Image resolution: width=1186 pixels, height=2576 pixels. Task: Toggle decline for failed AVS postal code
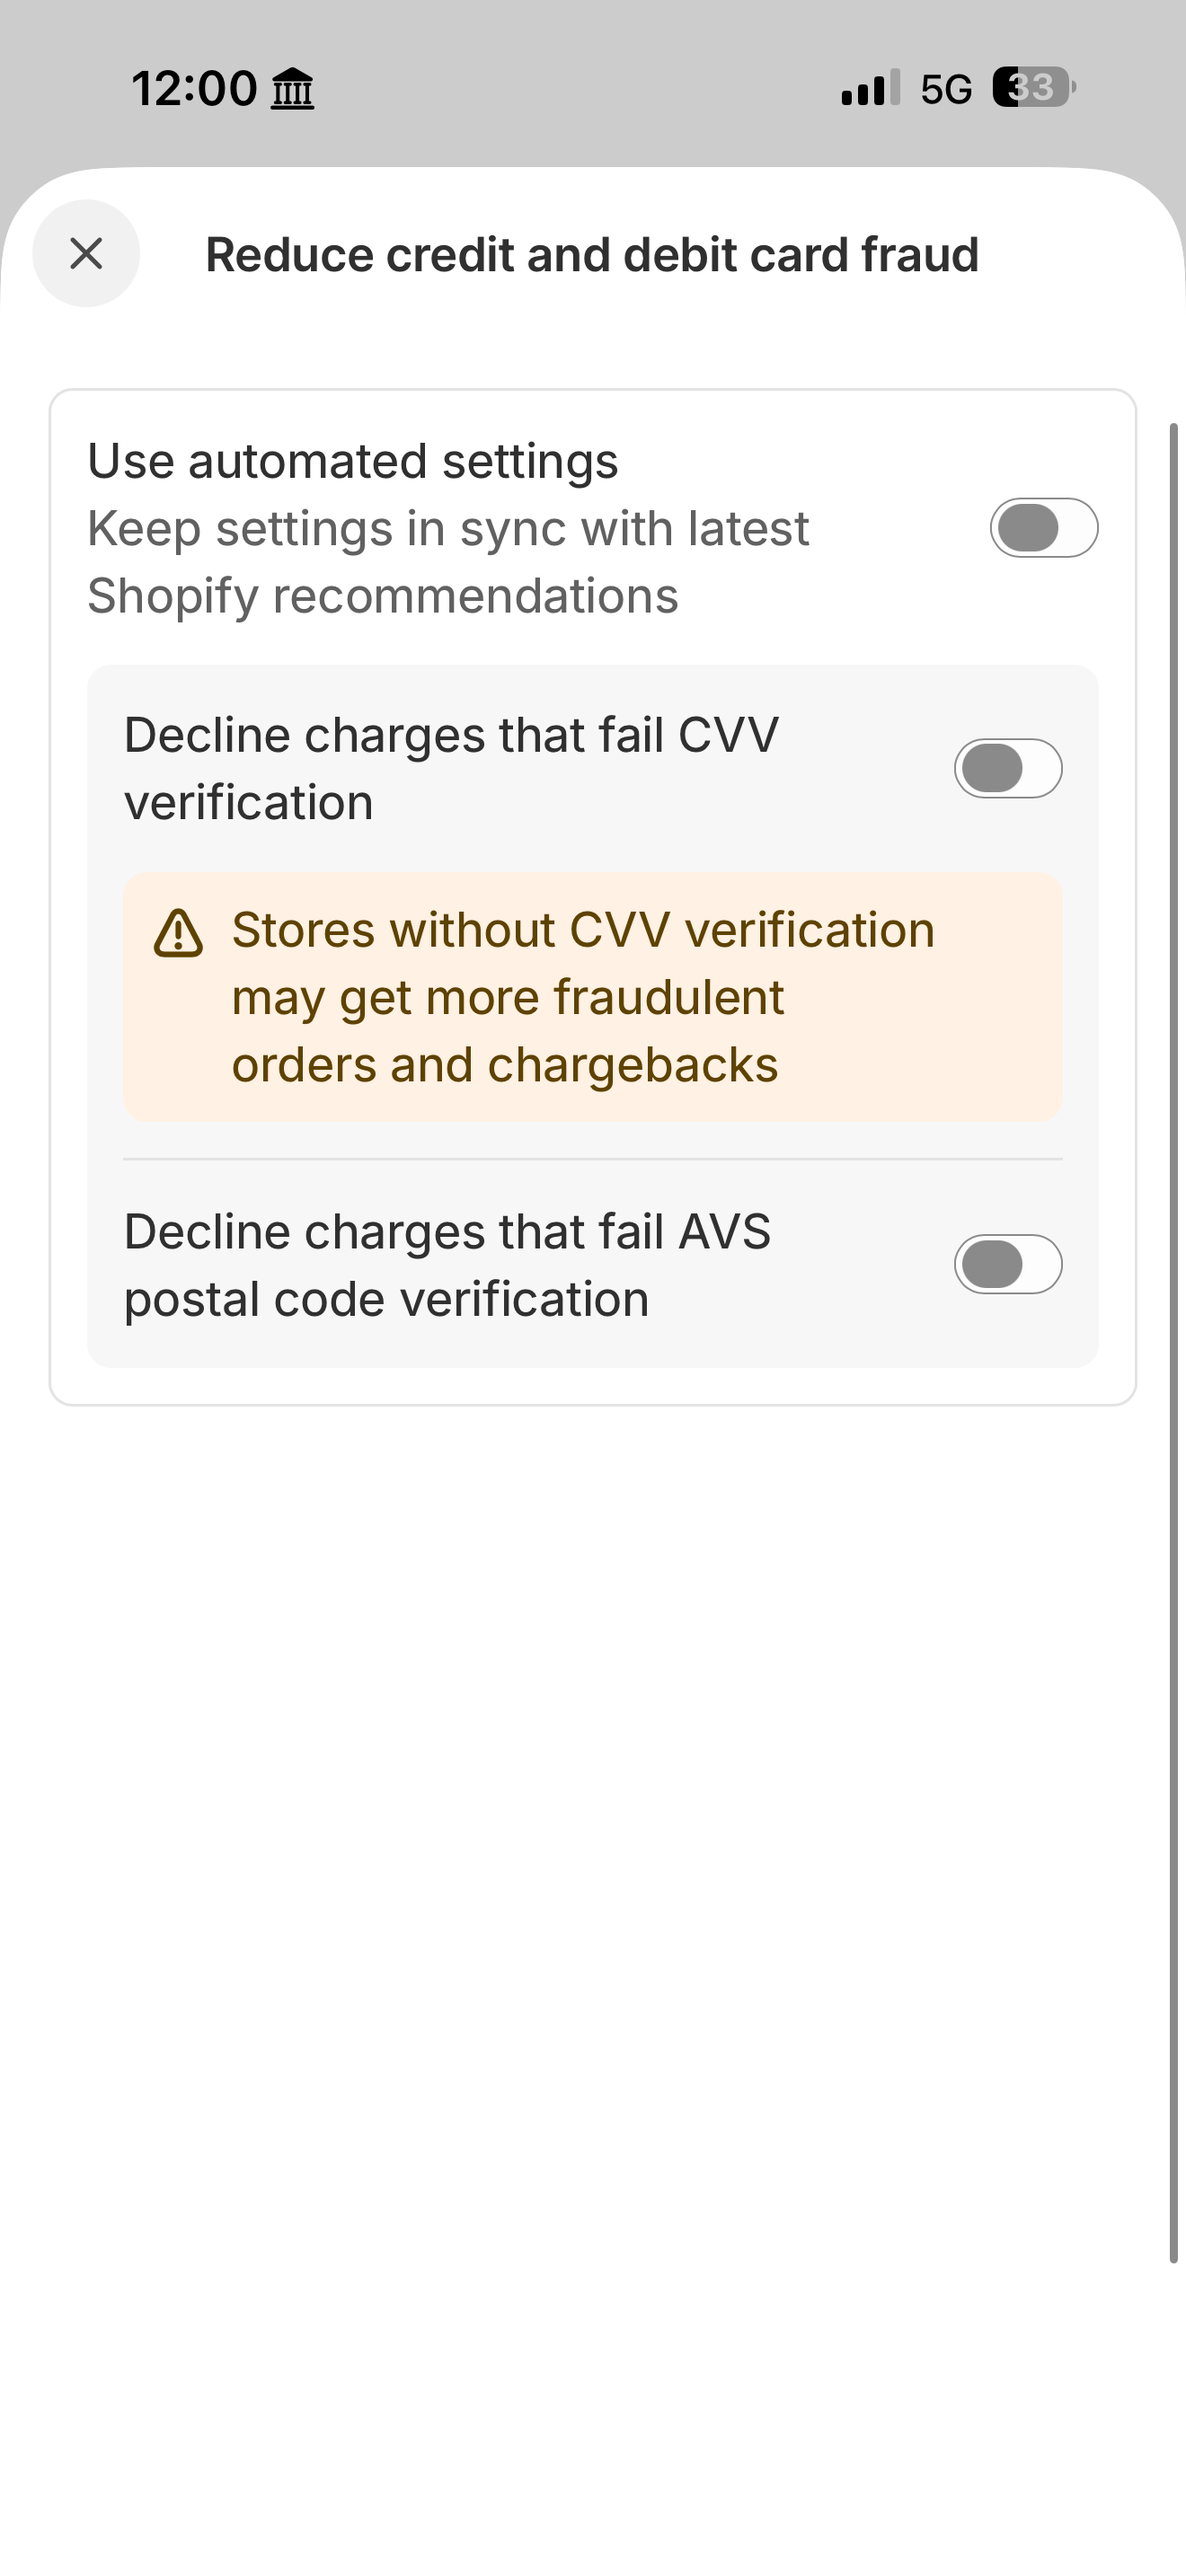pos(1007,1264)
